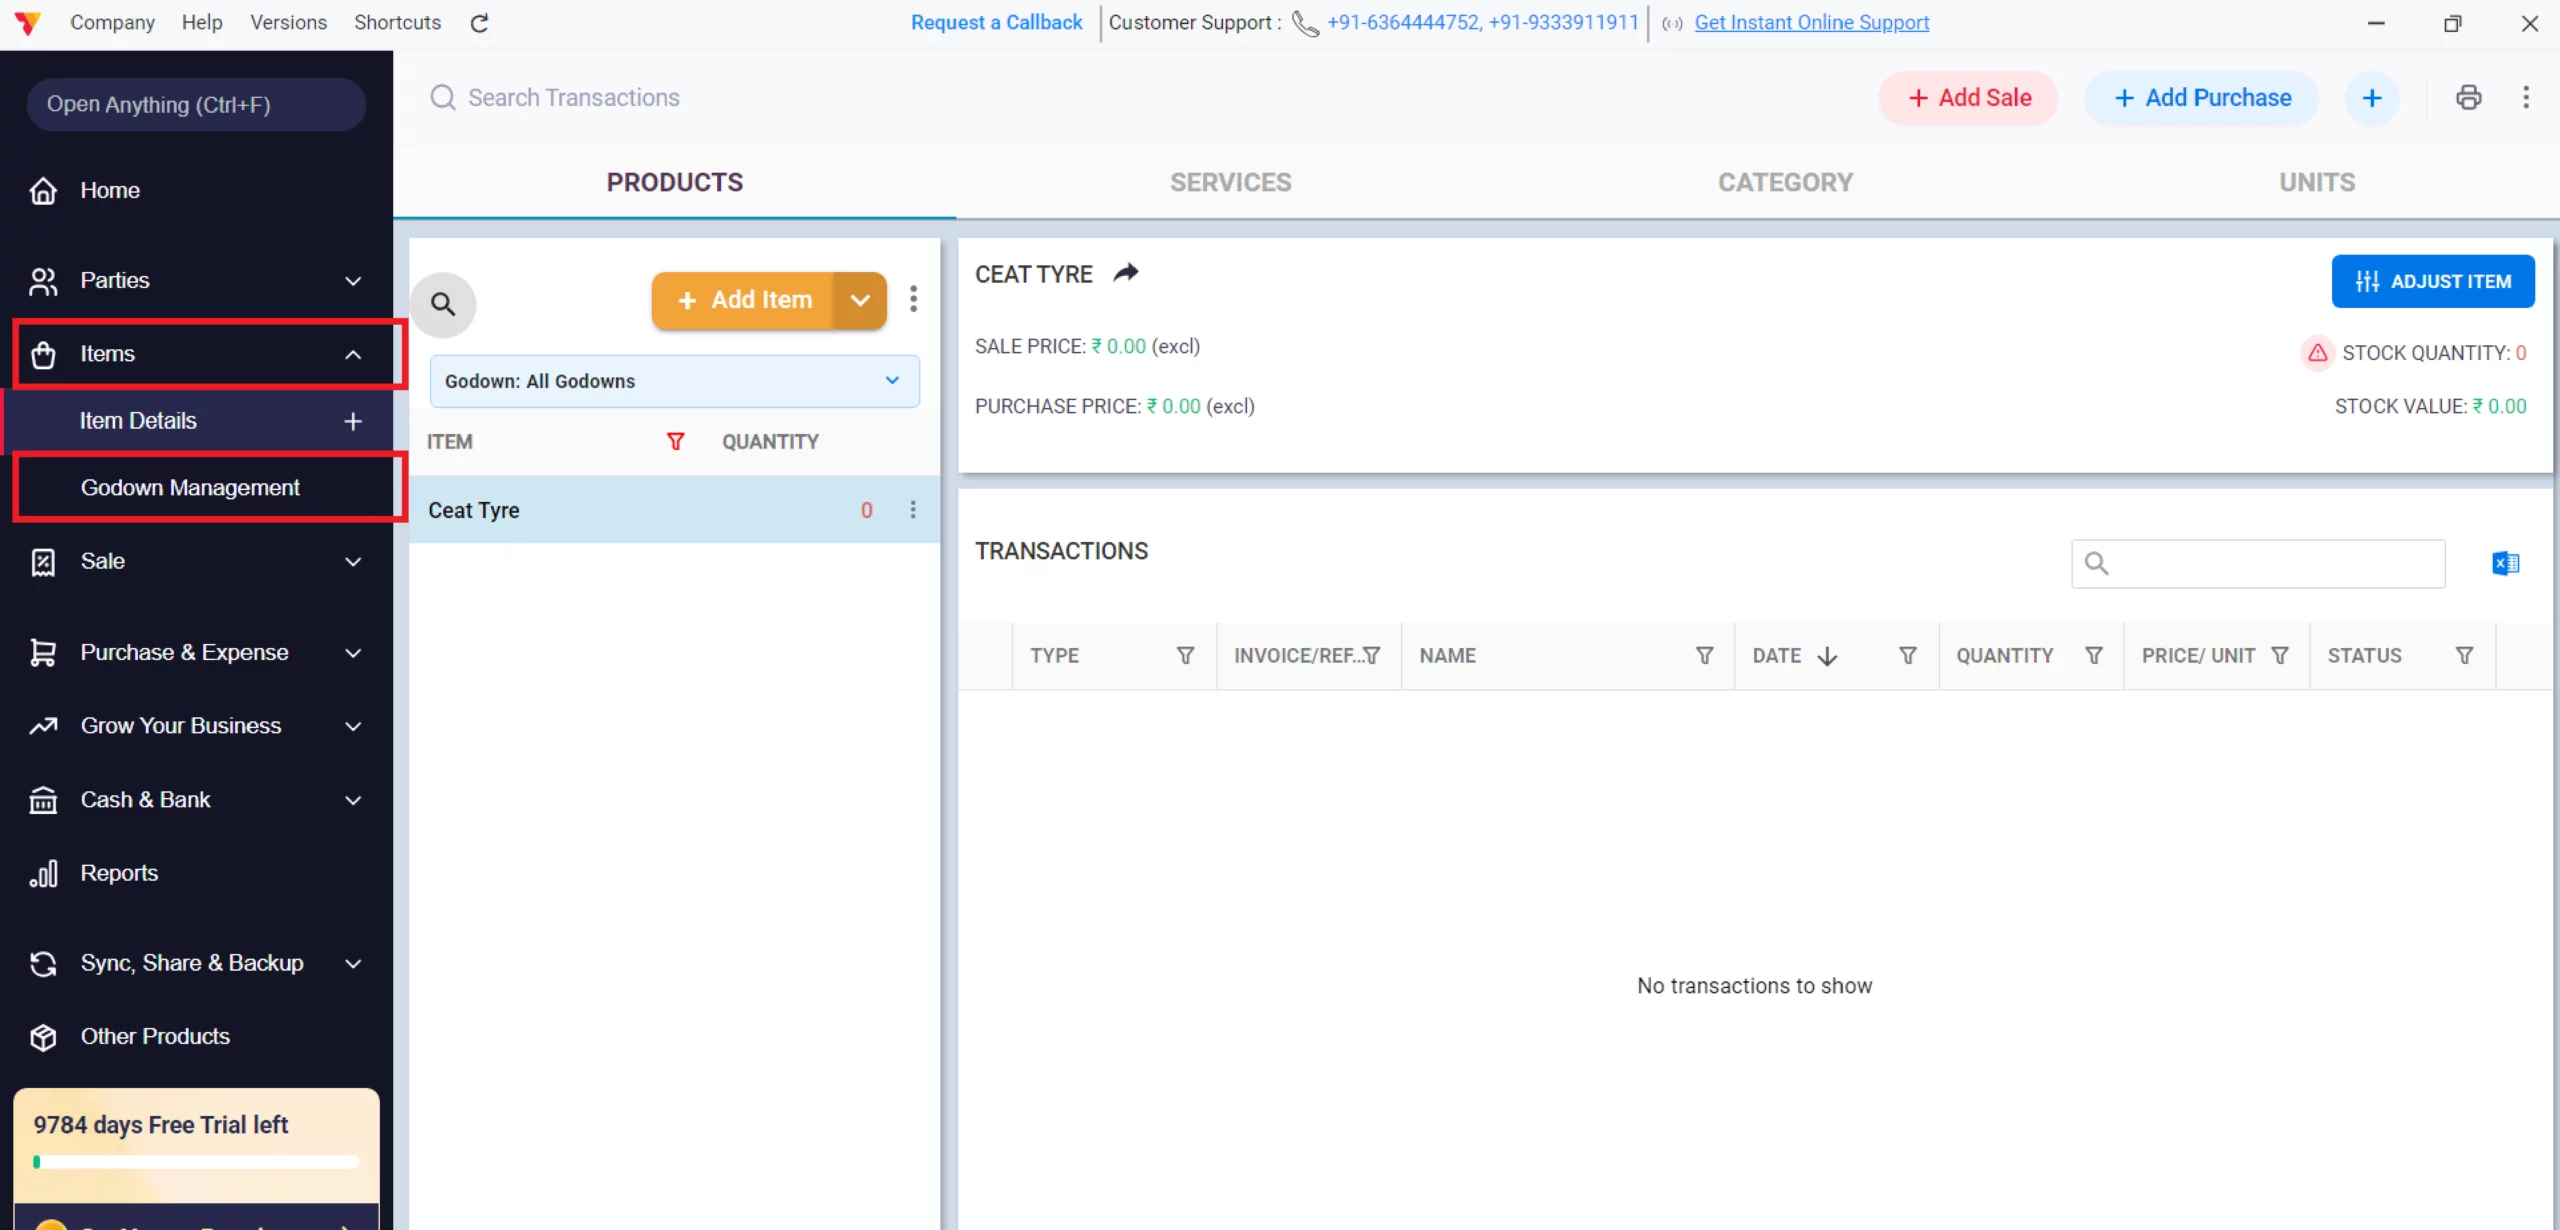Image resolution: width=2560 pixels, height=1230 pixels.
Task: Toggle the STATUS column filter icon
Action: pyautogui.click(x=2464, y=656)
